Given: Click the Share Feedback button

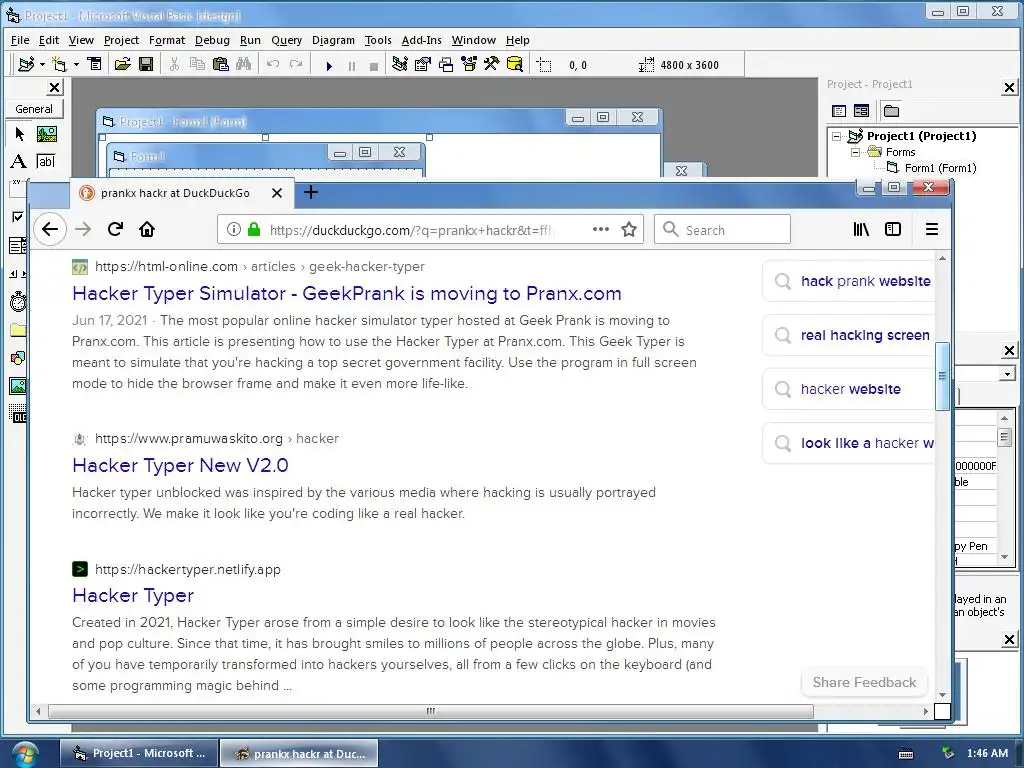Looking at the screenshot, I should [x=864, y=682].
